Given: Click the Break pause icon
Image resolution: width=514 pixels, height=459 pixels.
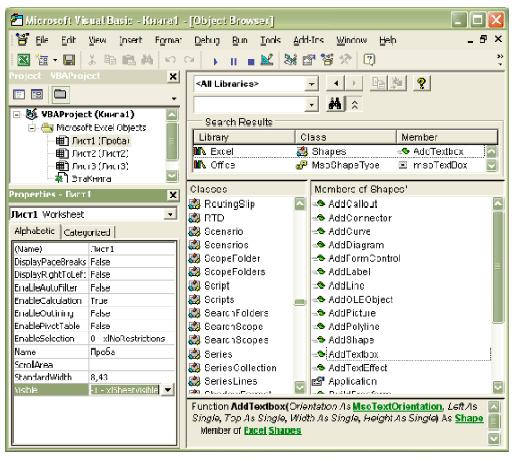Looking at the screenshot, I should pos(234,61).
